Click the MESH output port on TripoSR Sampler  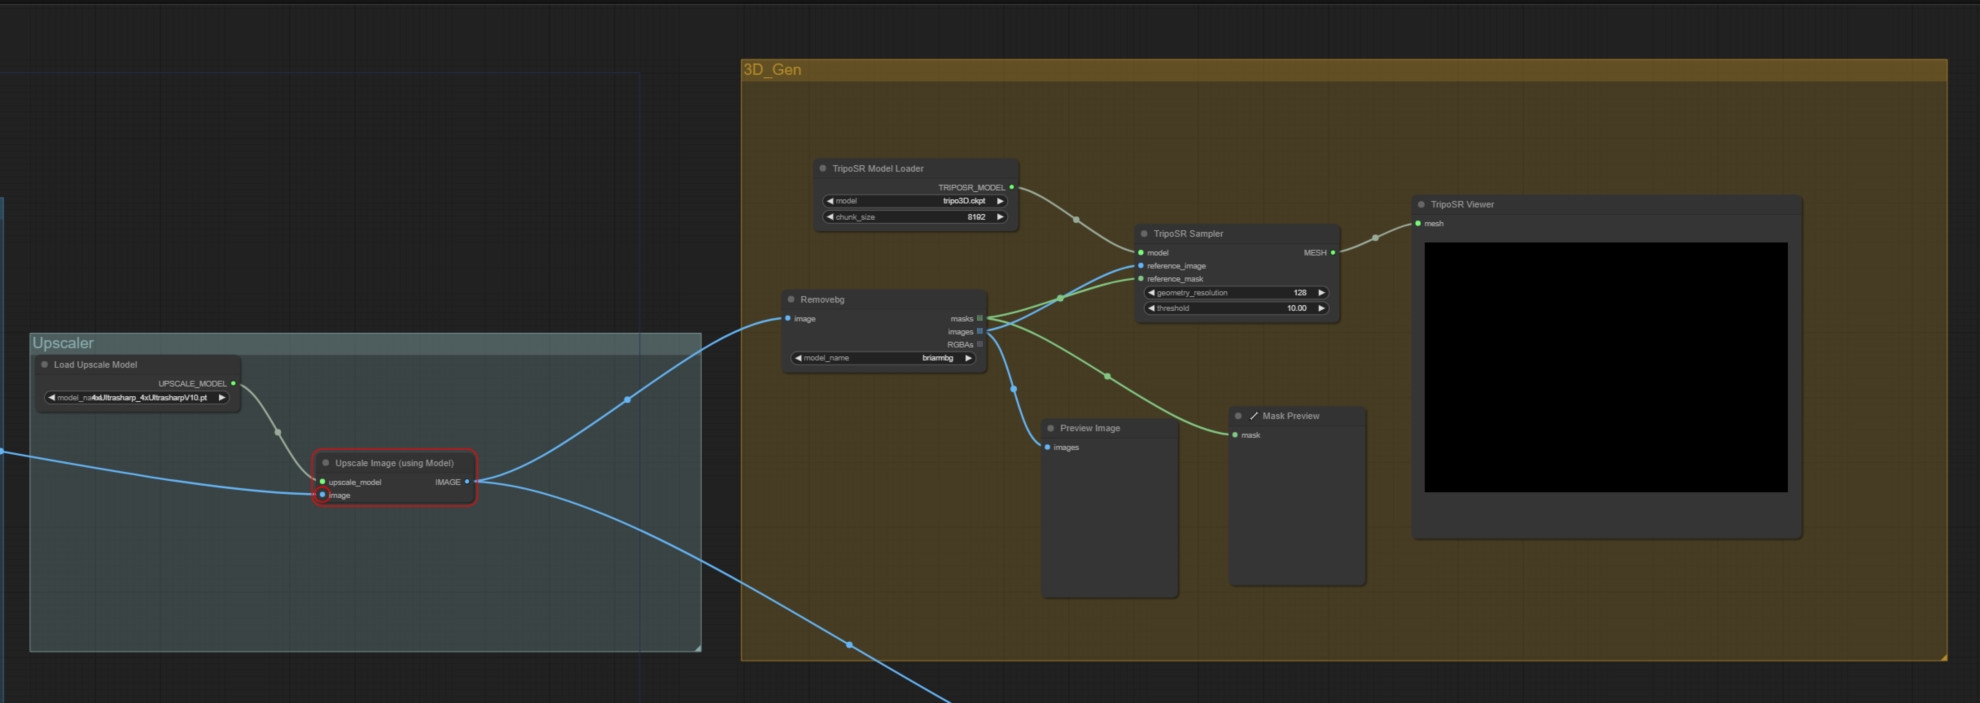tap(1333, 253)
